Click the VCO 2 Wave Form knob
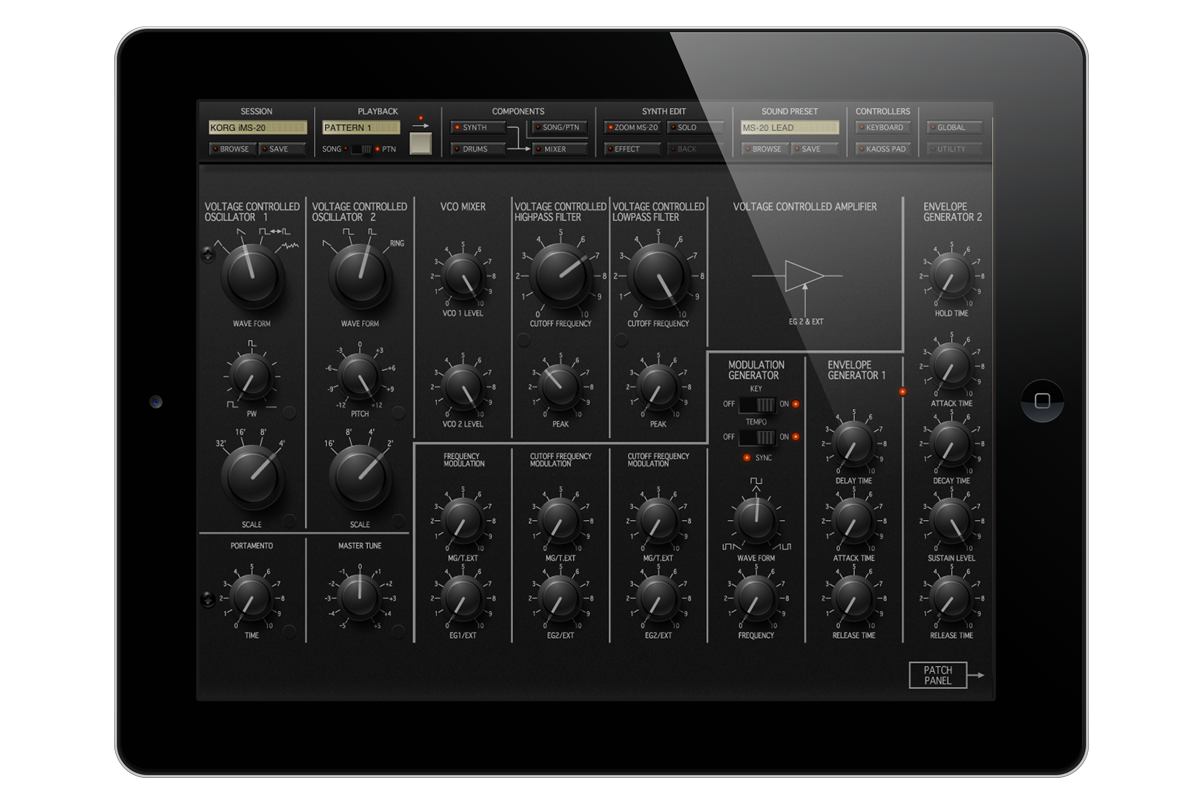This screenshot has height=800, width=1200. 360,276
